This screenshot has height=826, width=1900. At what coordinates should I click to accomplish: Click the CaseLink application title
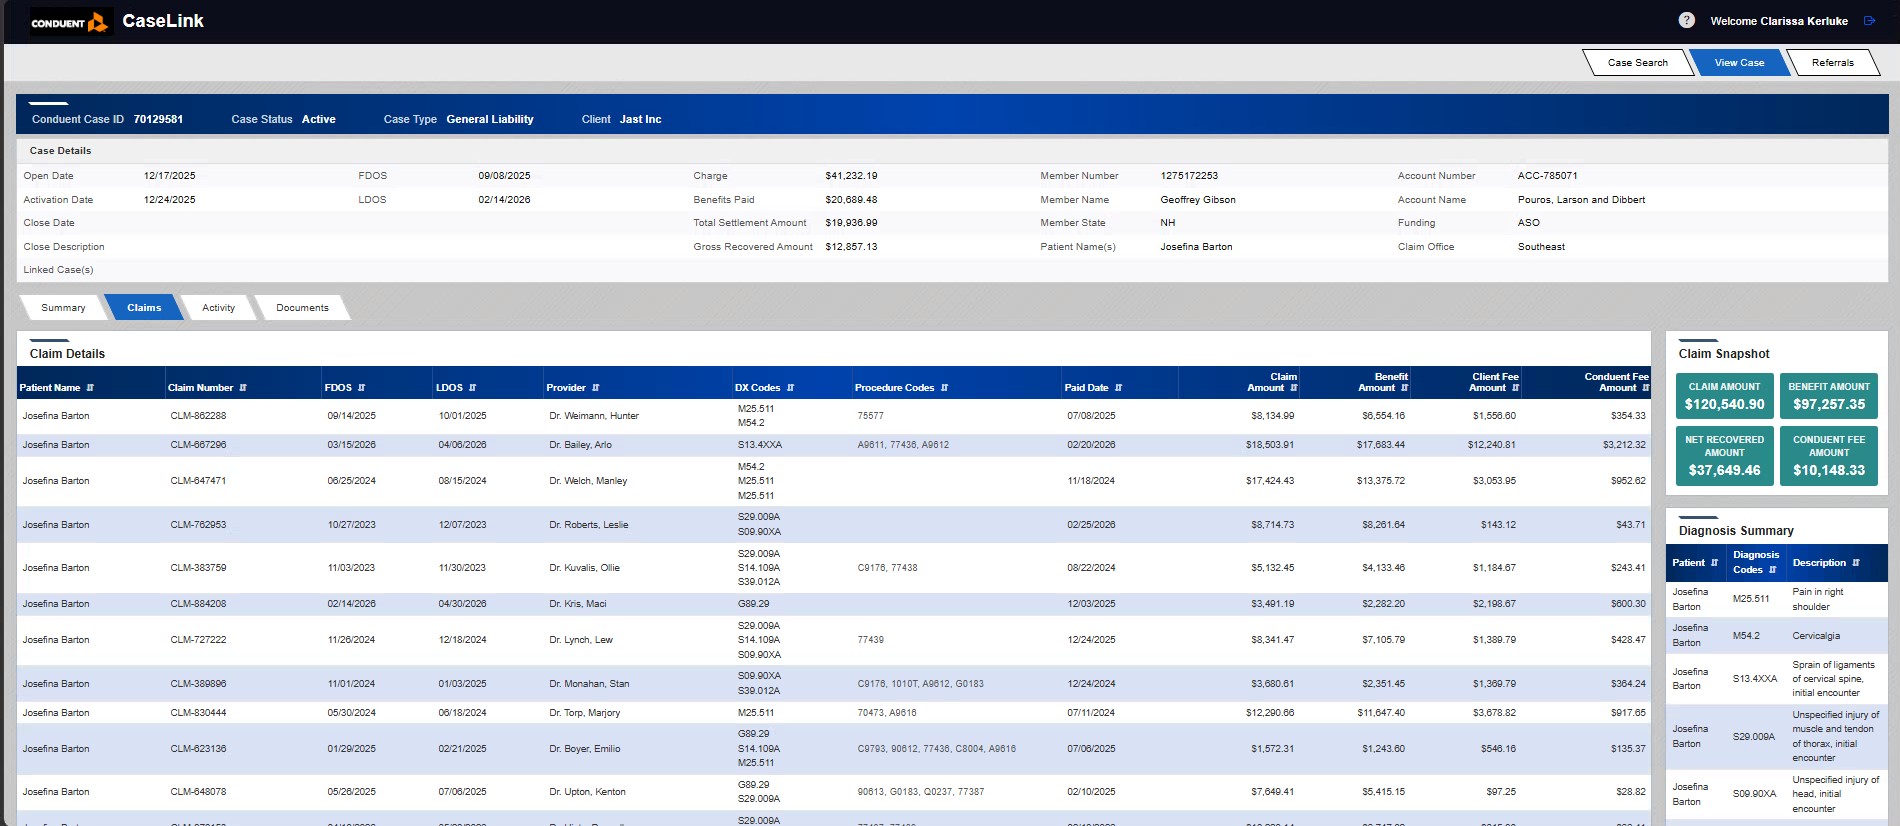click(x=163, y=21)
